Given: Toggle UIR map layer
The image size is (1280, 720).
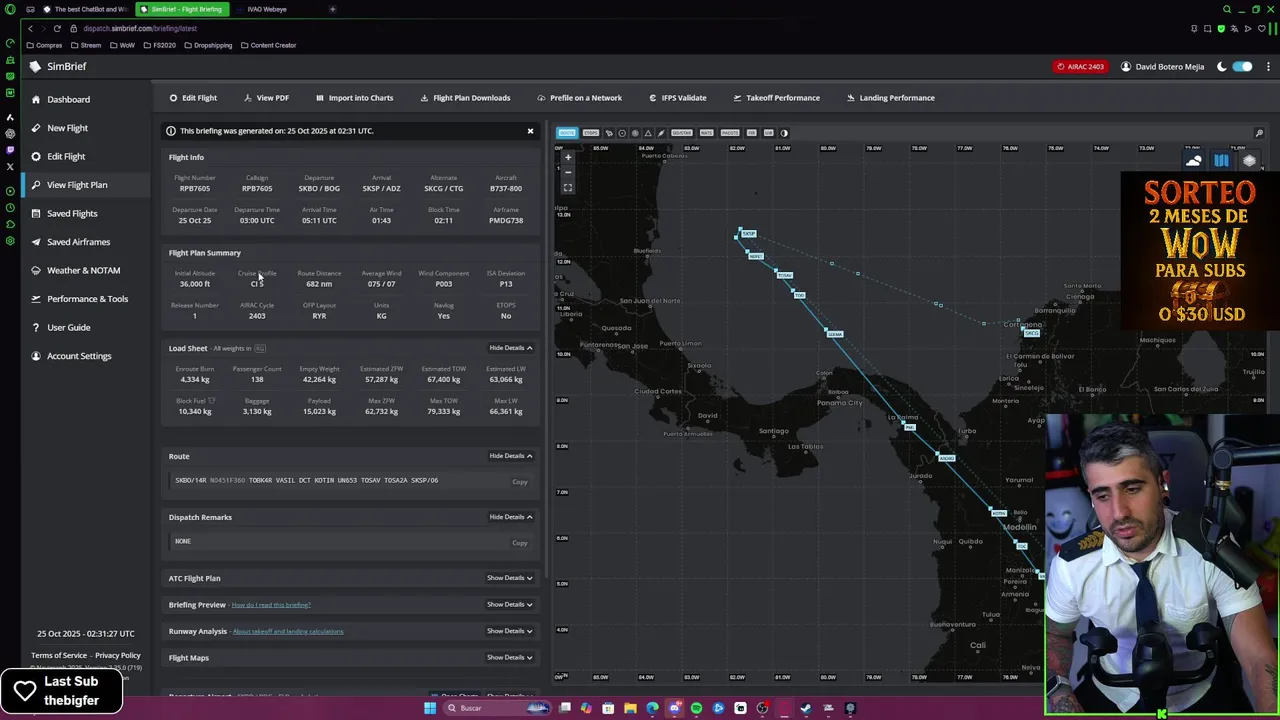Looking at the screenshot, I should (768, 133).
